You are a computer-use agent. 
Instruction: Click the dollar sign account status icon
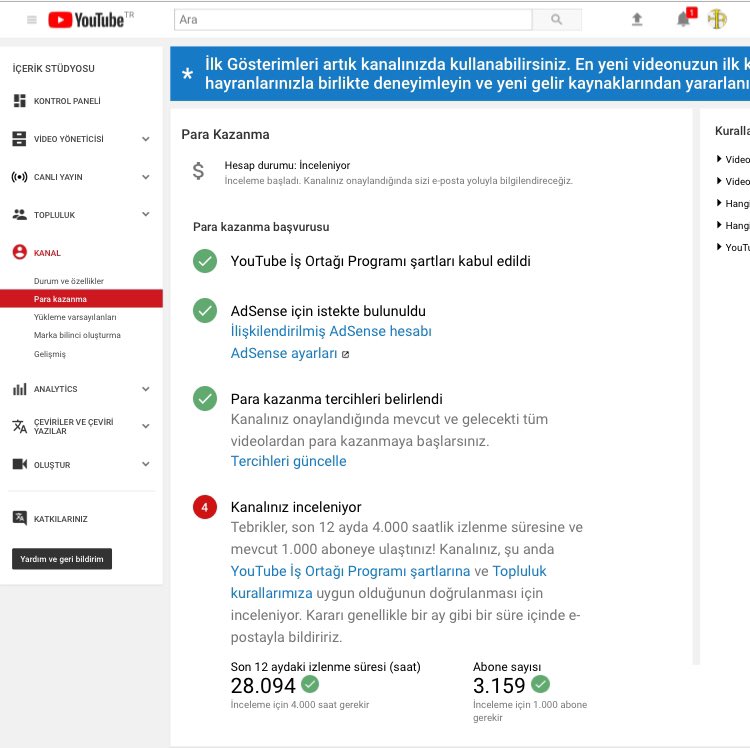[198, 171]
